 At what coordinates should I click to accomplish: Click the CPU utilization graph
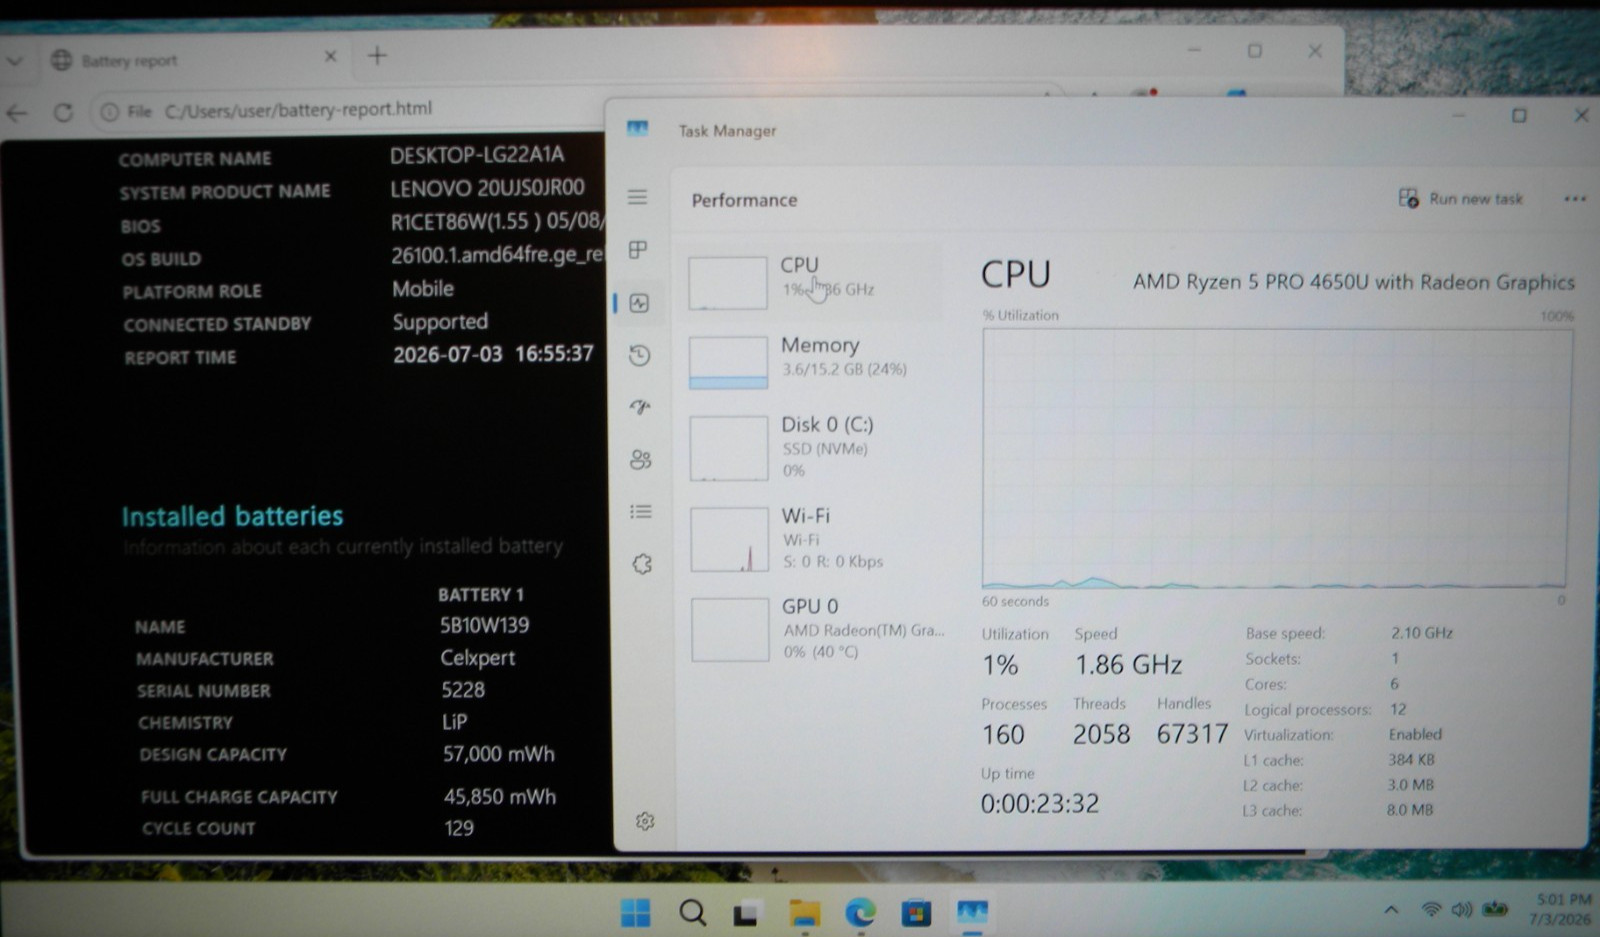pyautogui.click(x=1274, y=459)
